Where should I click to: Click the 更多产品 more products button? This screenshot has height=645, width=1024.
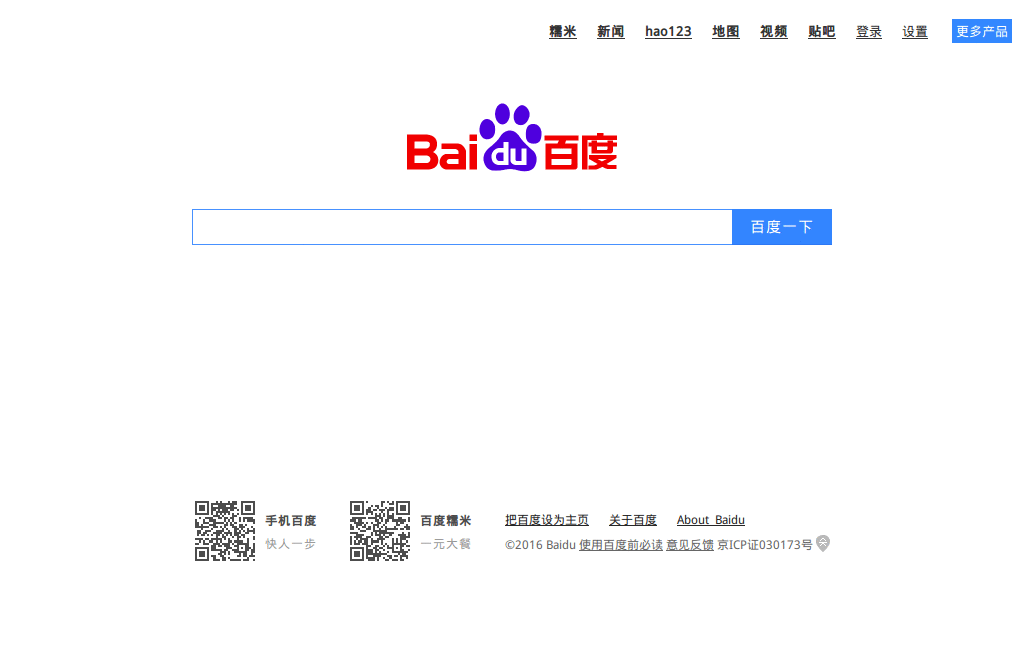pos(982,31)
